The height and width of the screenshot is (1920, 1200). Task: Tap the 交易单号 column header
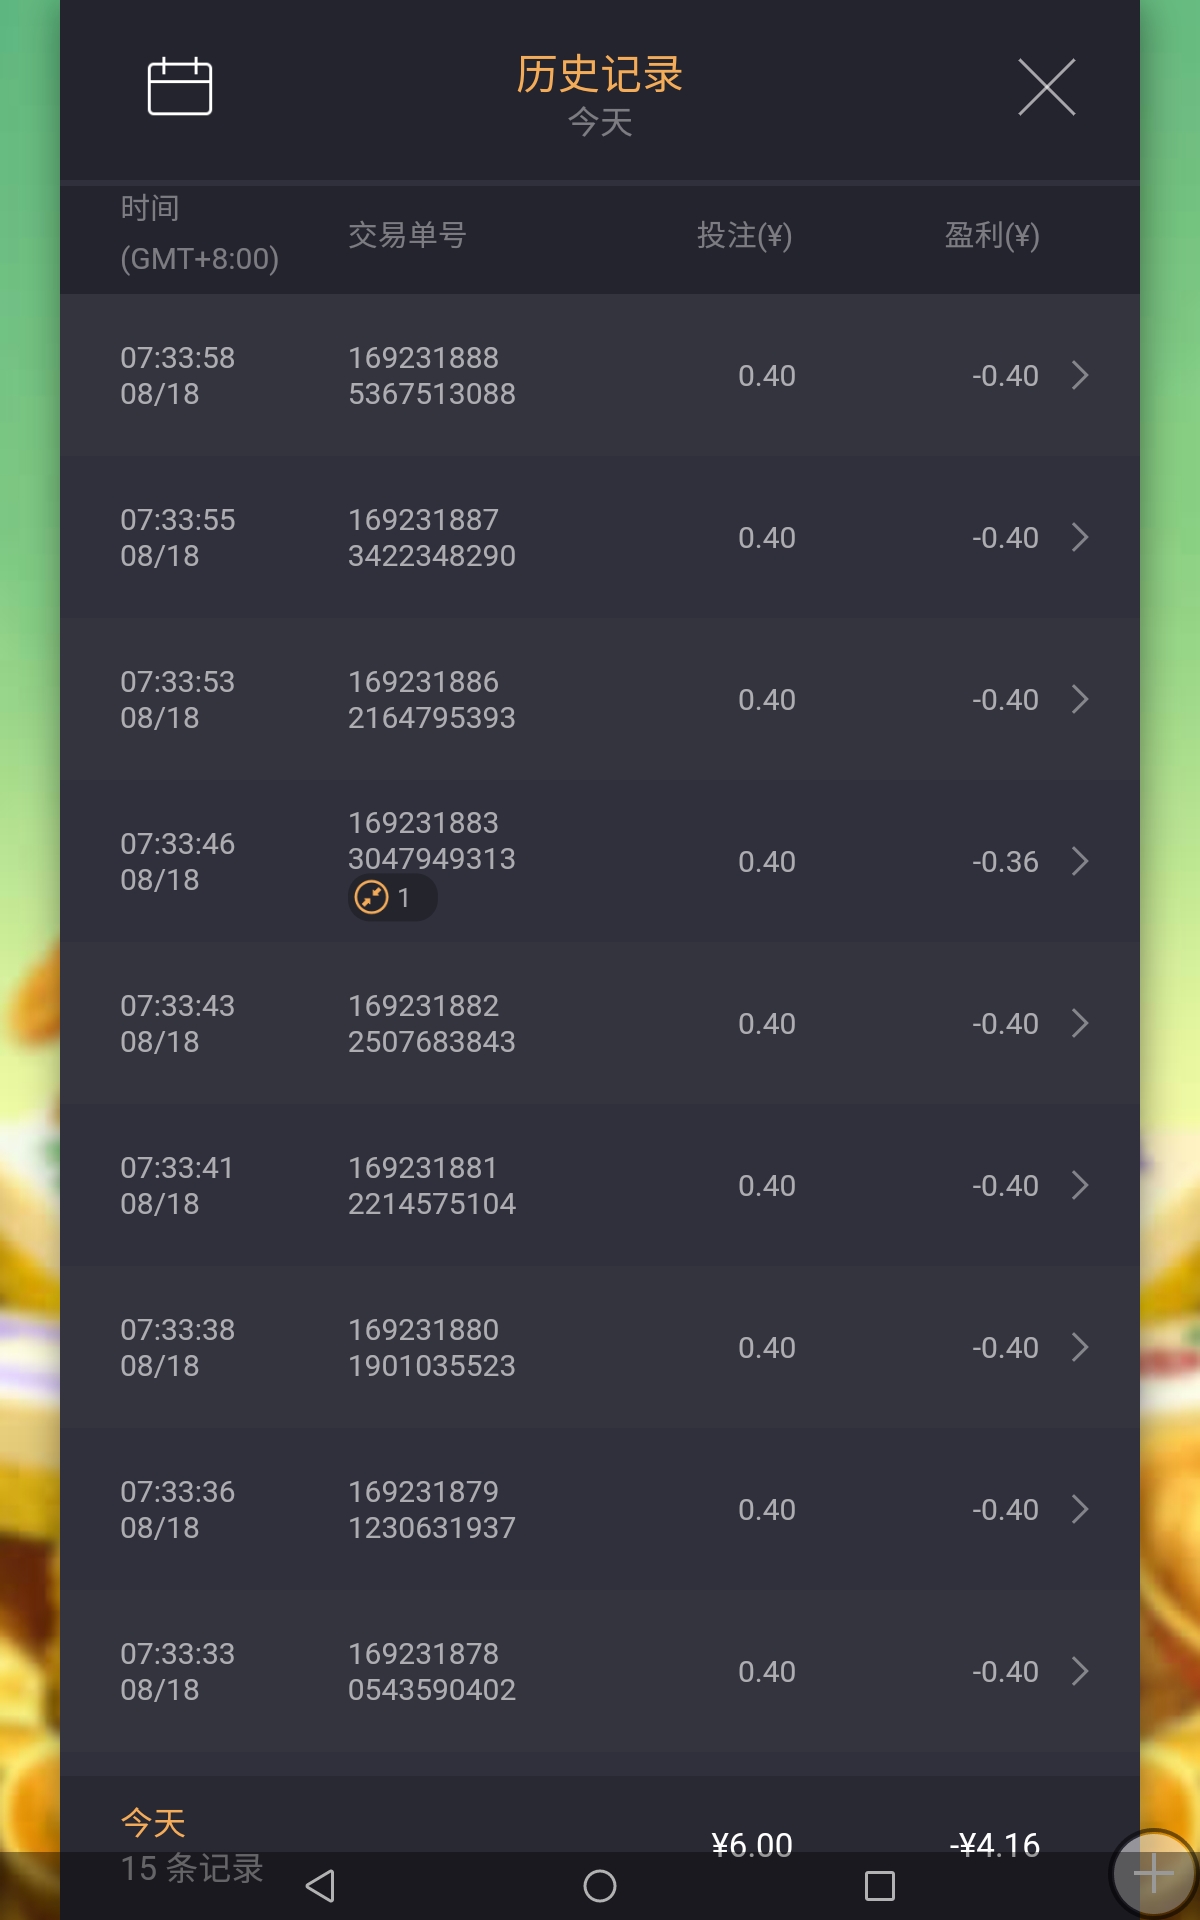(x=407, y=236)
